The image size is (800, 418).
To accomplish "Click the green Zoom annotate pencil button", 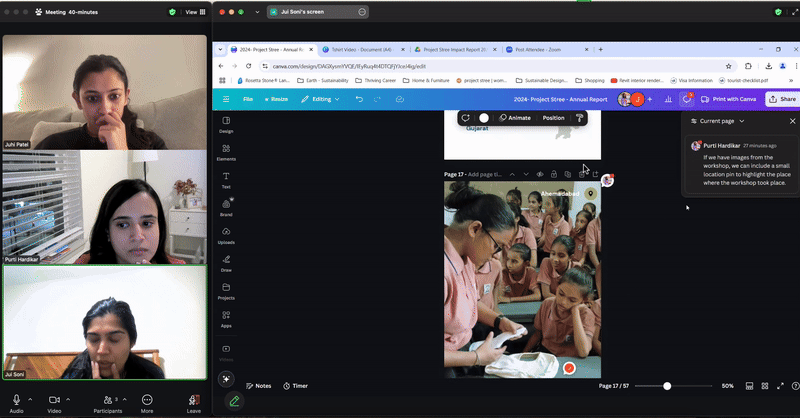I will [x=234, y=402].
